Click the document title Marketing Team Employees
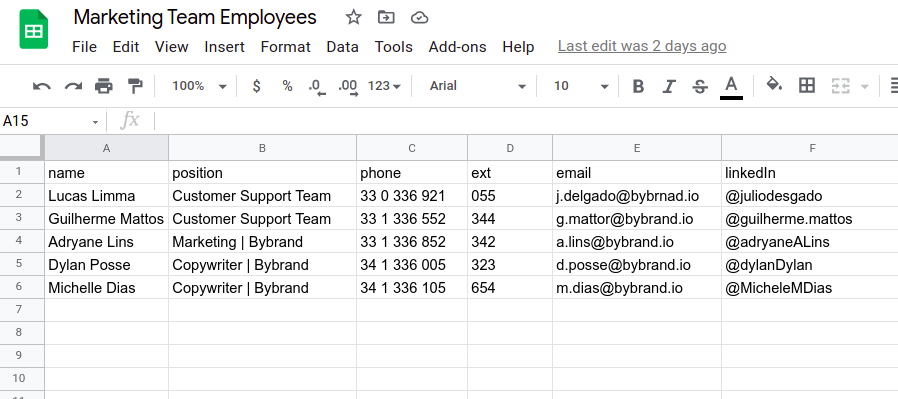This screenshot has height=399, width=898. [x=195, y=17]
